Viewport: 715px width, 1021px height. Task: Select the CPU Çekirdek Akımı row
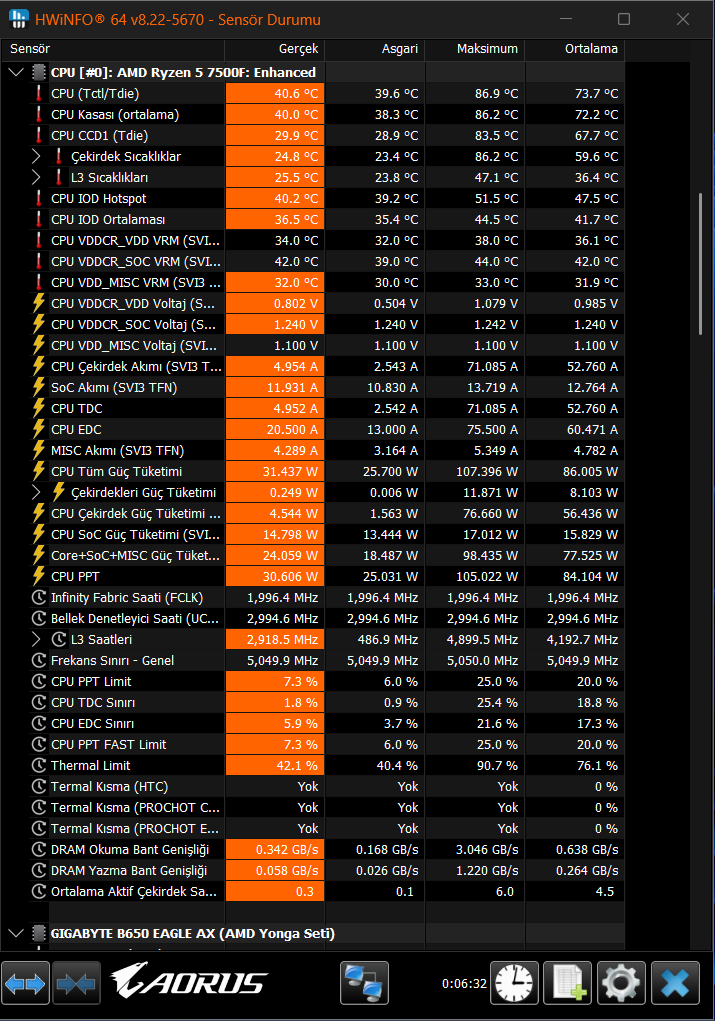[x=313, y=367]
